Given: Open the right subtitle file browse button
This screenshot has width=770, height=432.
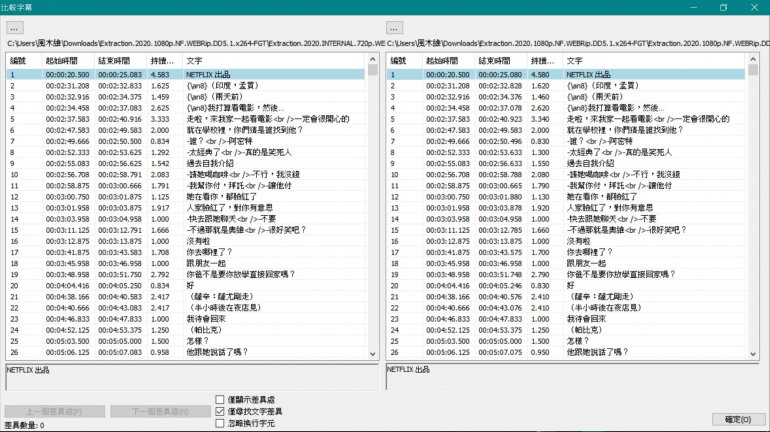Looking at the screenshot, I should 394,28.
